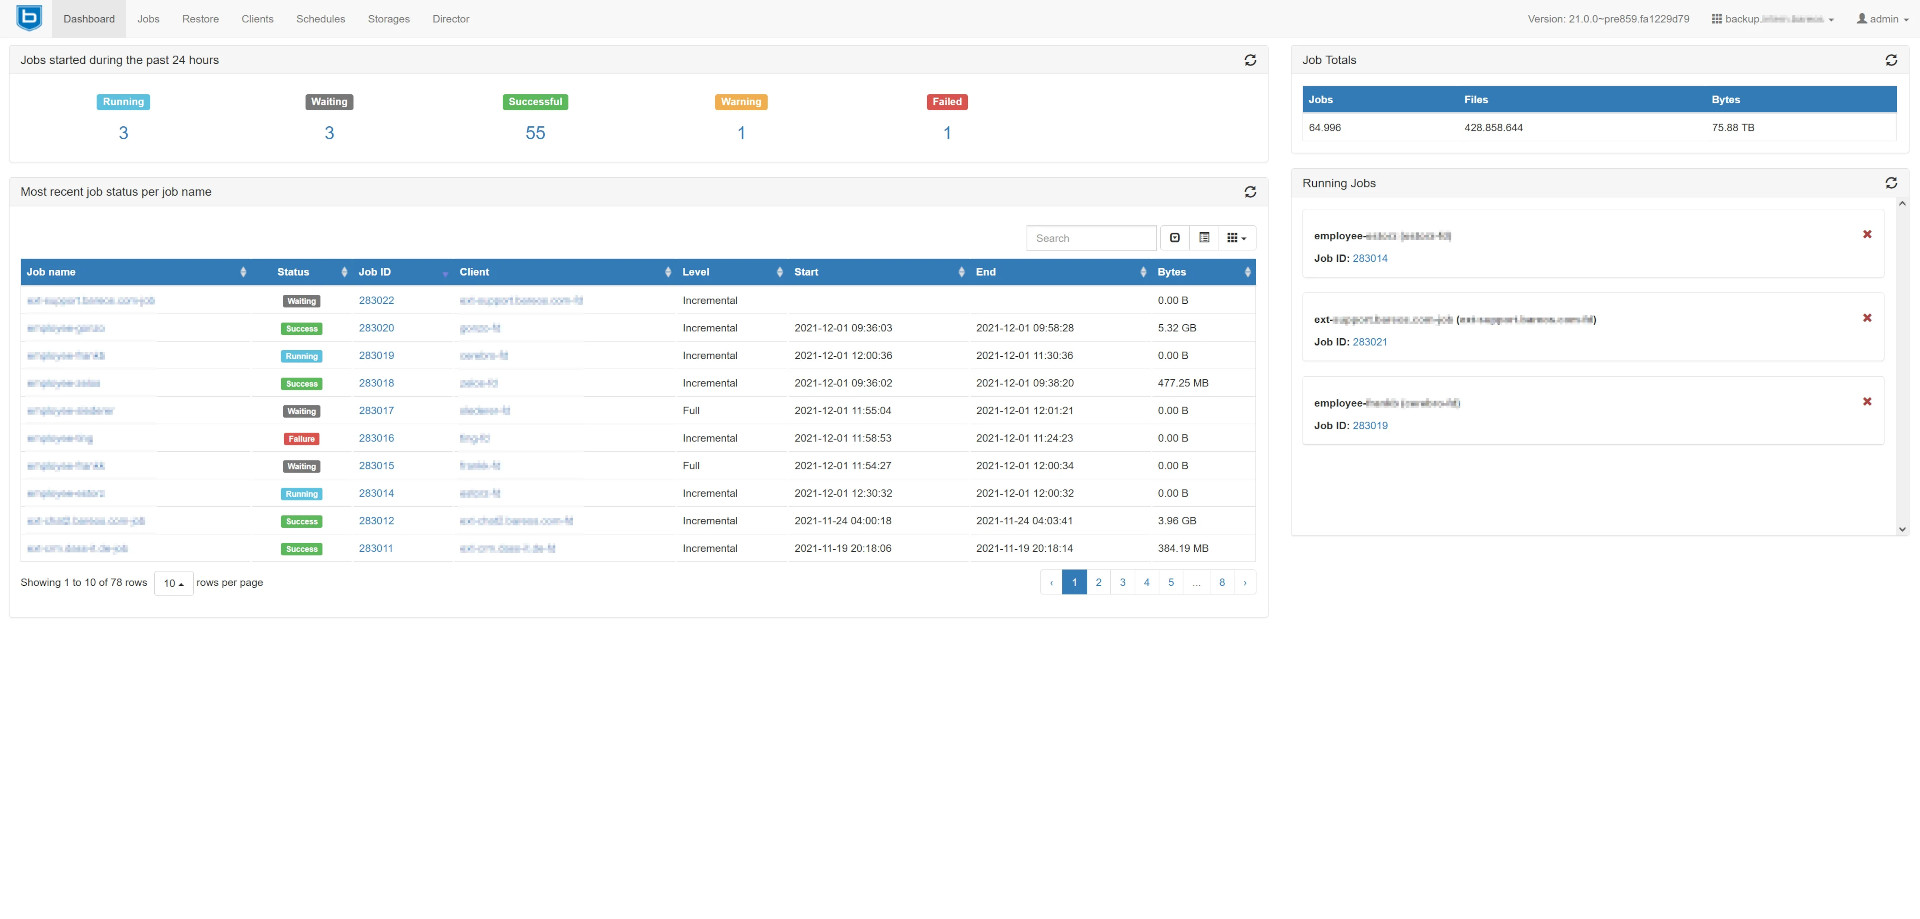
Task: Open the Jobs menu item
Action: point(149,19)
